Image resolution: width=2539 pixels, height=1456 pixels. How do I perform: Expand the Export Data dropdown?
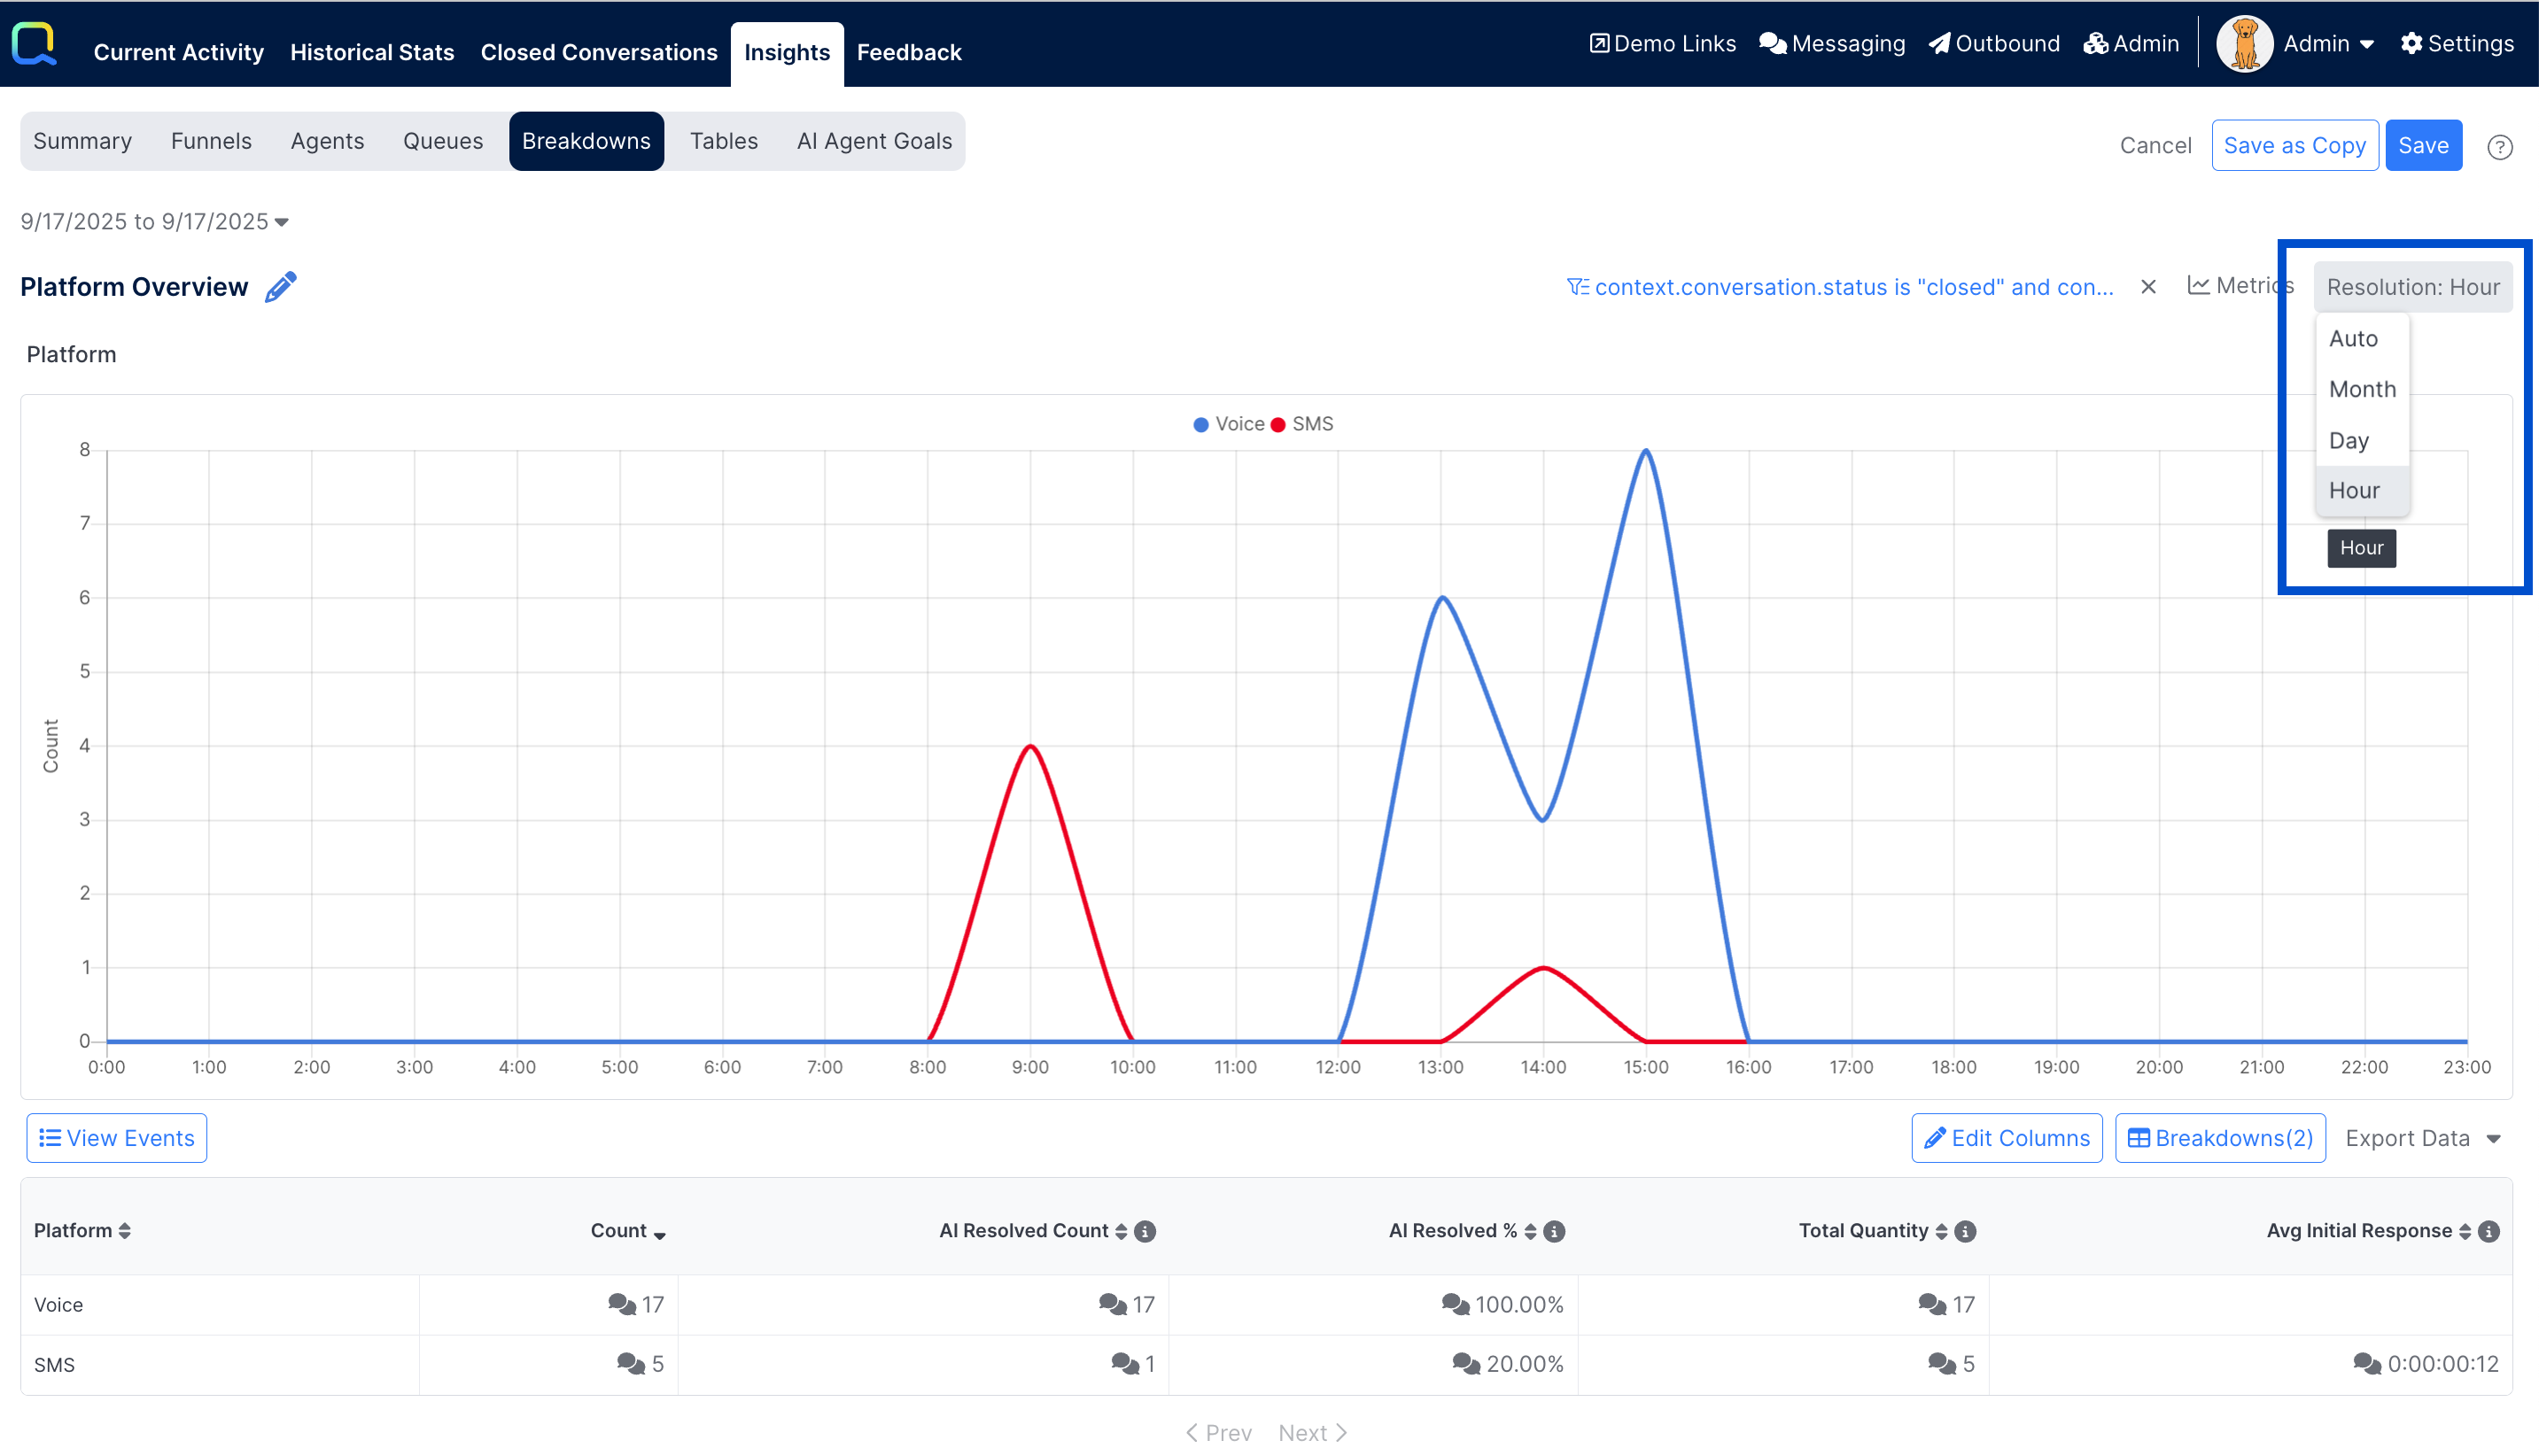pos(2422,1138)
